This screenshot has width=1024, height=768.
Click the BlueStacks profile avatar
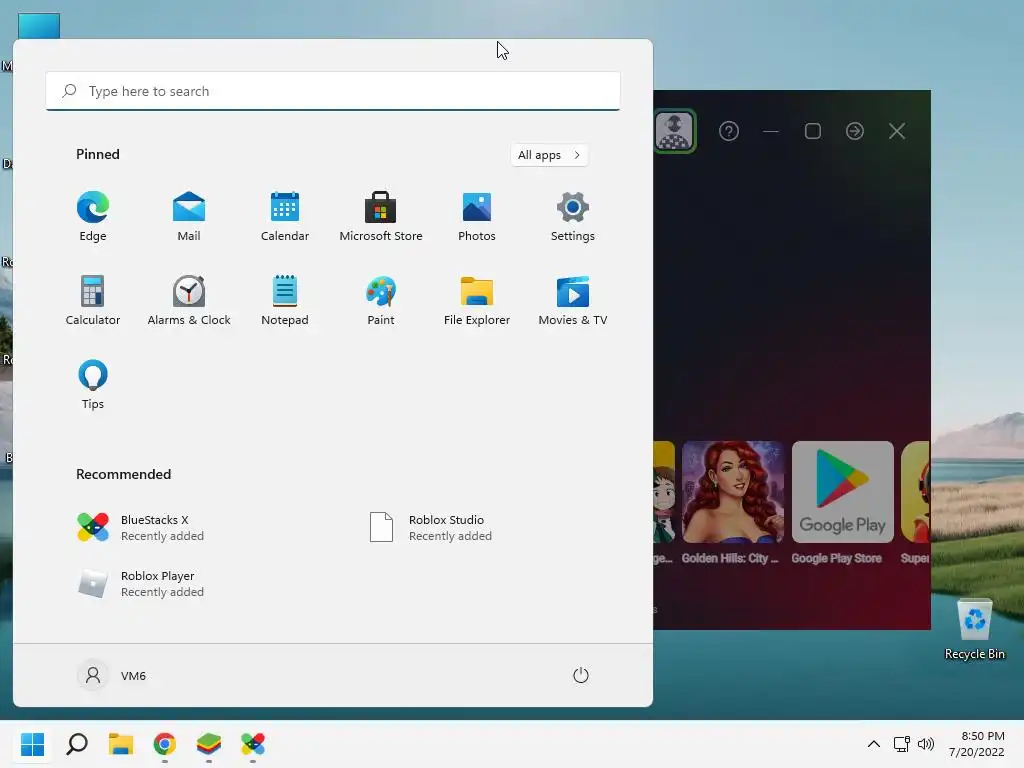click(675, 131)
